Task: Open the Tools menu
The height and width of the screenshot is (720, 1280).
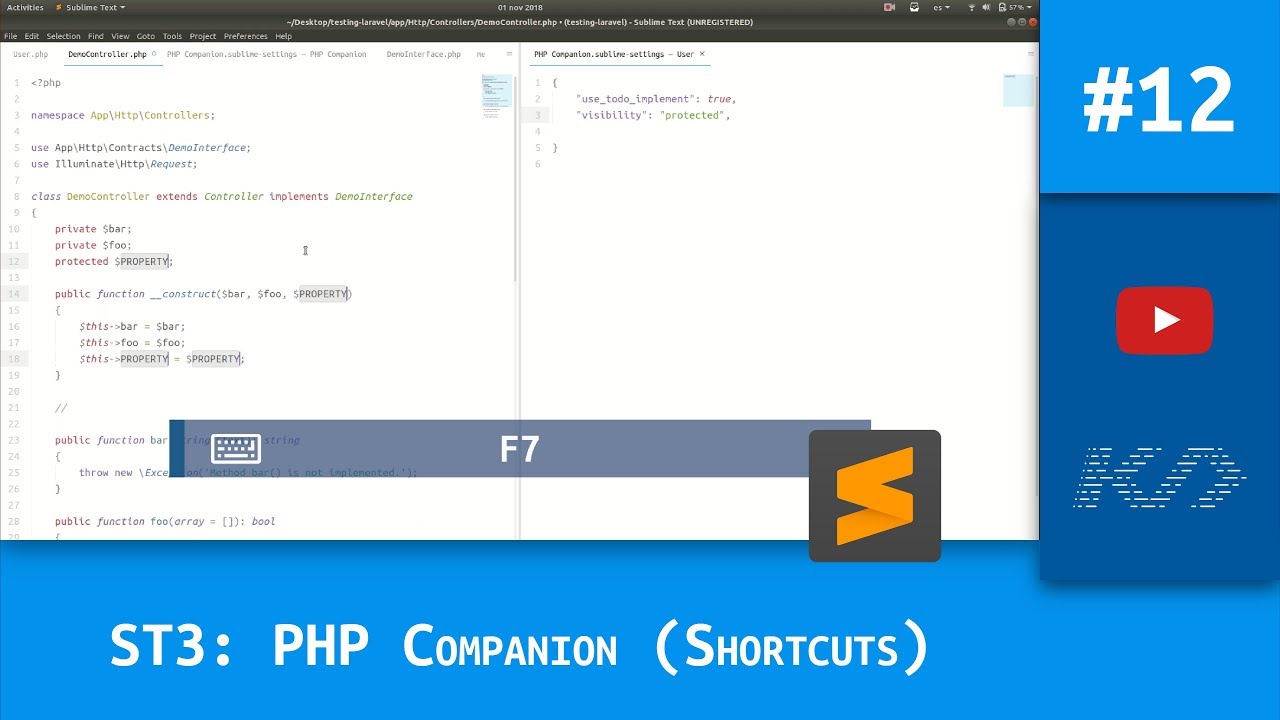Action: pyautogui.click(x=172, y=35)
